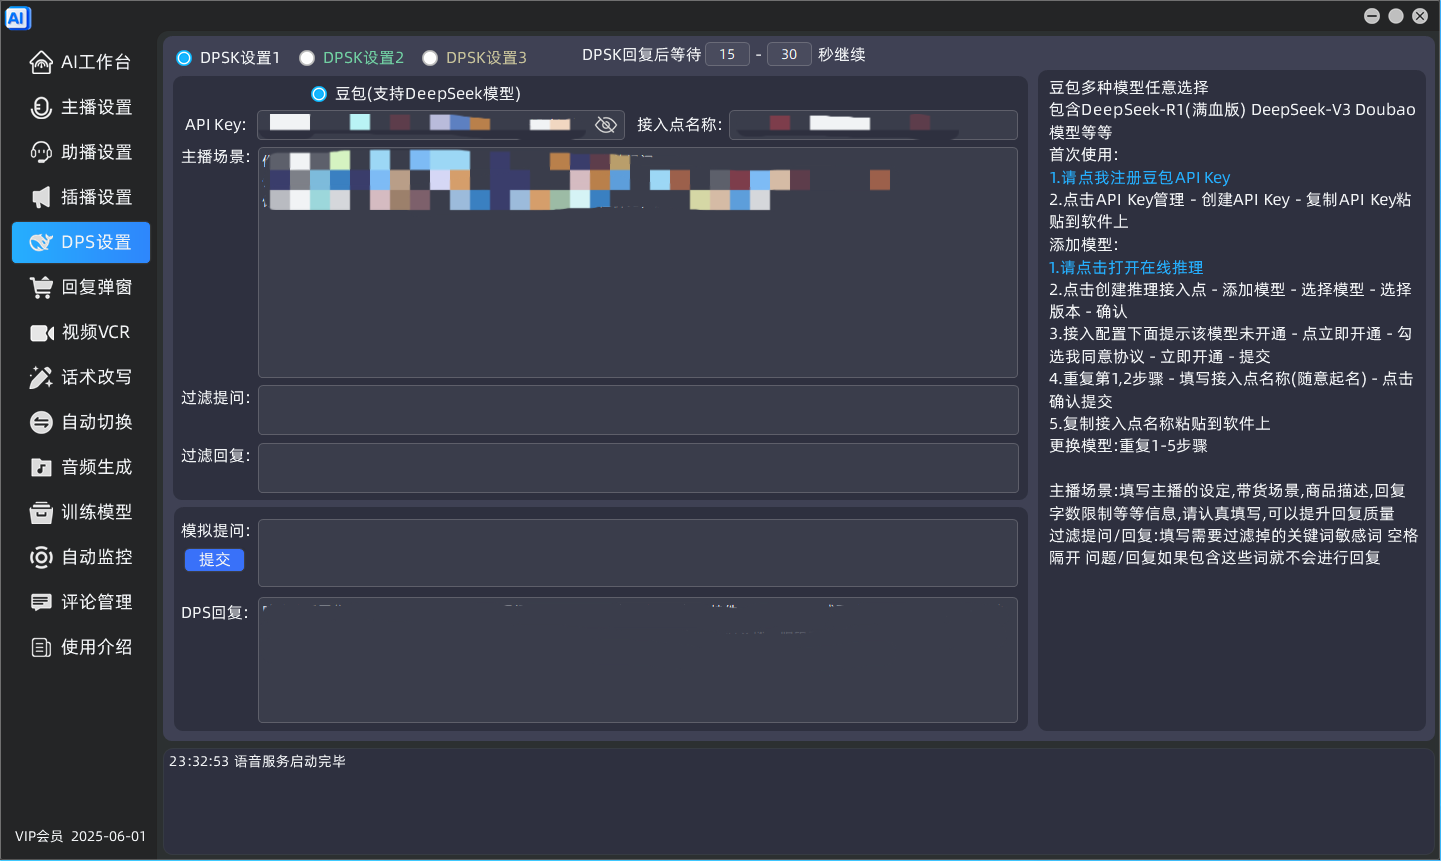Select the DPSK设置2 radio button

pyautogui.click(x=307, y=58)
